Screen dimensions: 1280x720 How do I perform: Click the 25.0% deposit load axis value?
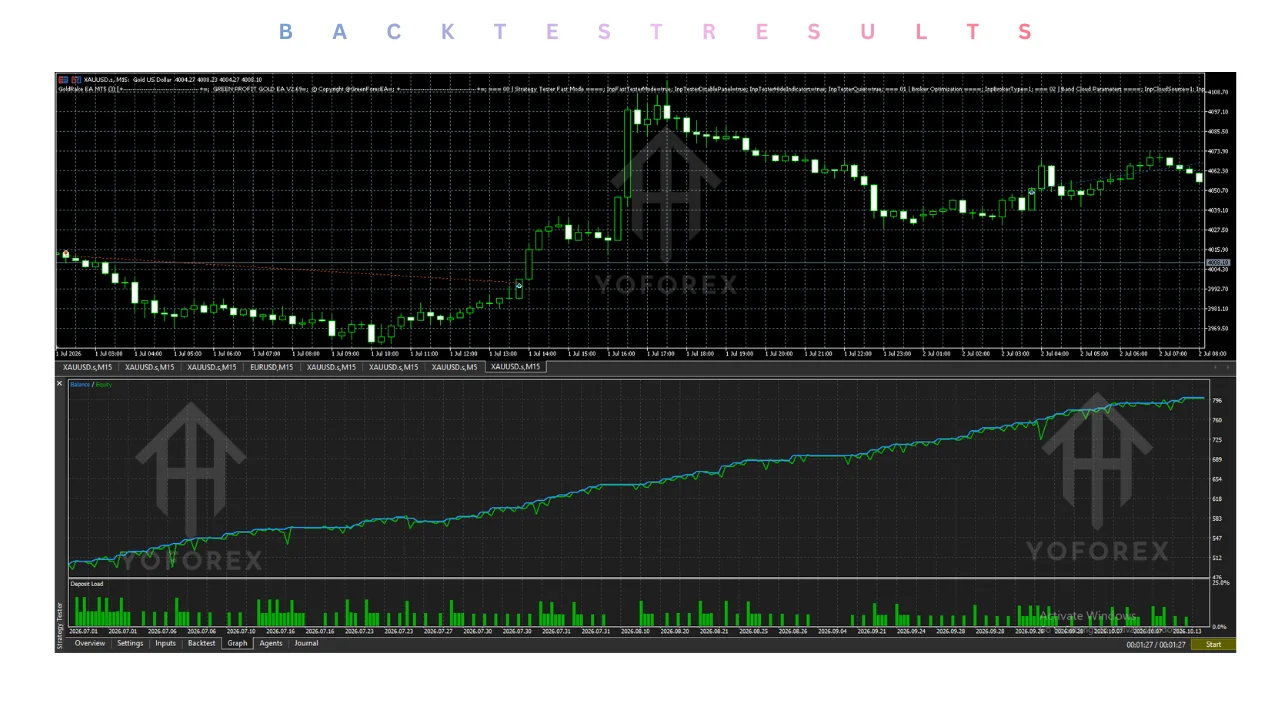pyautogui.click(x=1220, y=582)
